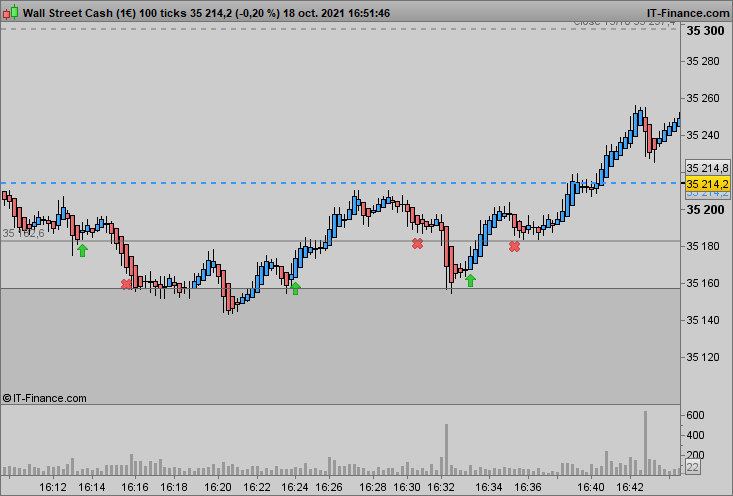The height and width of the screenshot is (496, 733).
Task: Click the tallest volume bar after 16:42
Action: click(646, 443)
